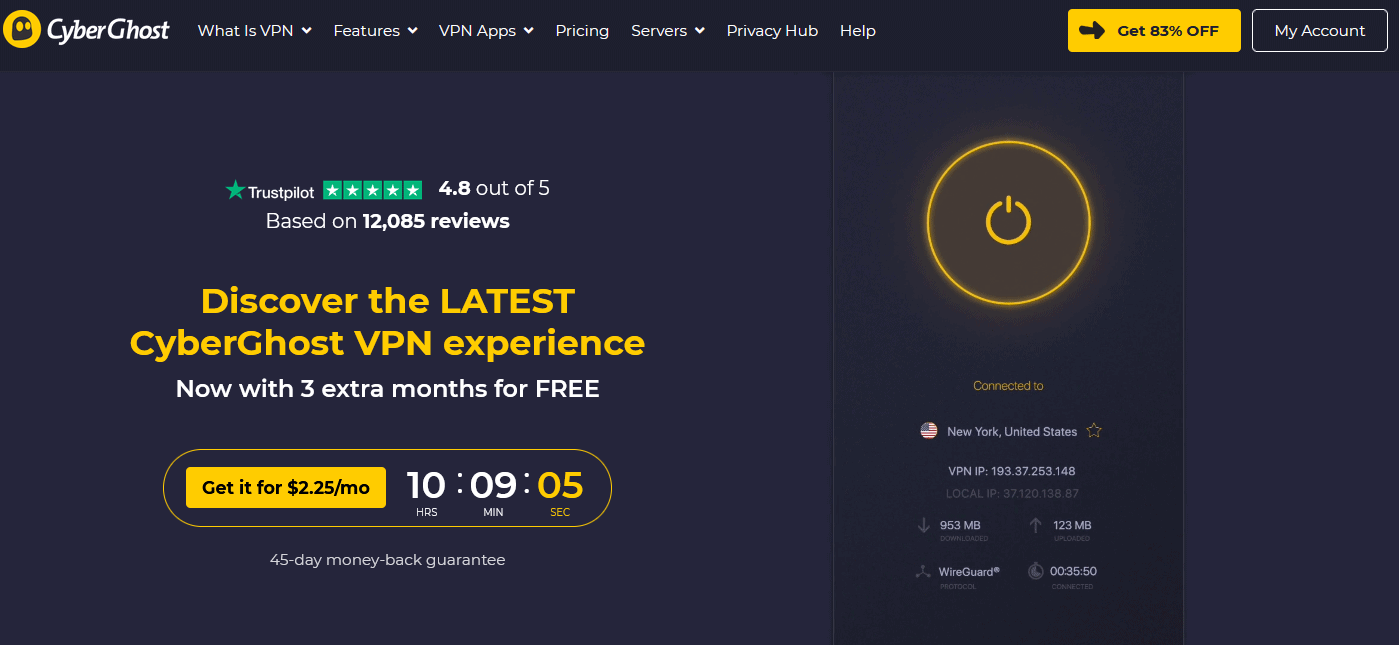This screenshot has height=645, width=1399.
Task: Open My Account
Action: point(1319,31)
